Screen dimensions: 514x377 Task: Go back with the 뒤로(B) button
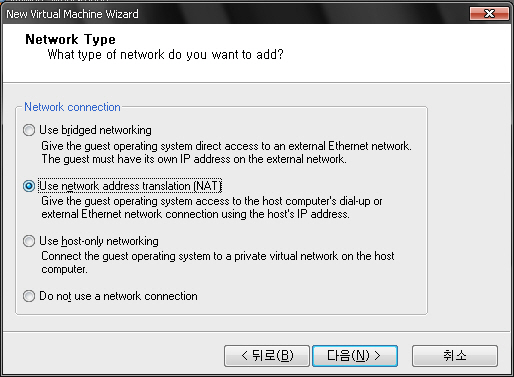tap(267, 356)
